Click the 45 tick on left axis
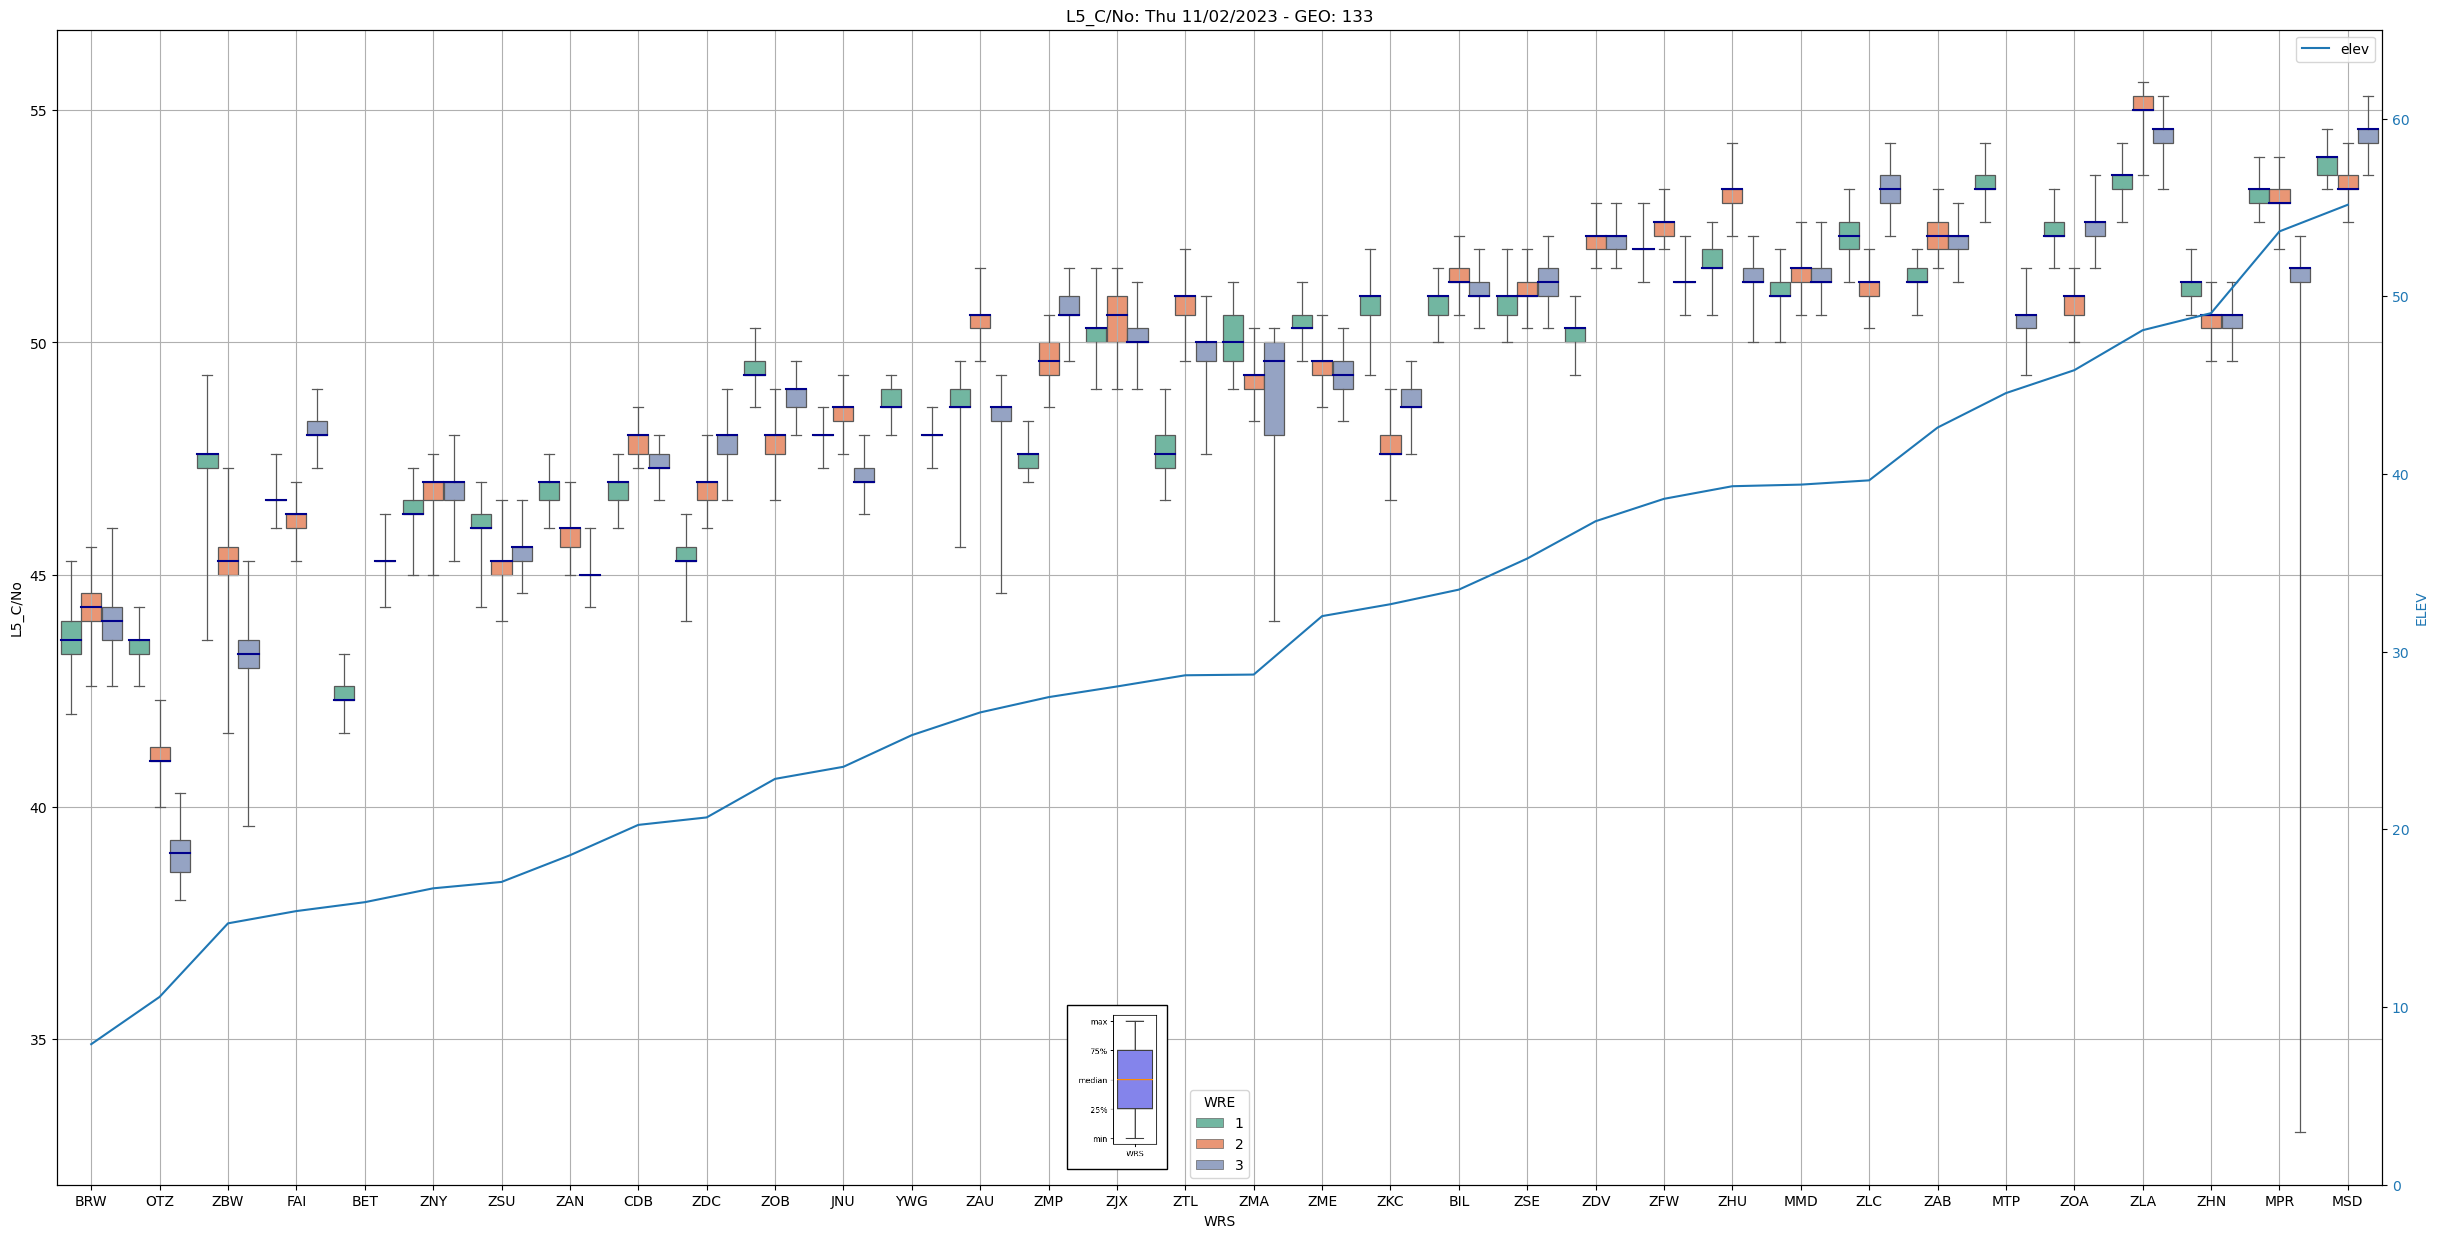The width and height of the screenshot is (2439, 1238). [x=39, y=575]
